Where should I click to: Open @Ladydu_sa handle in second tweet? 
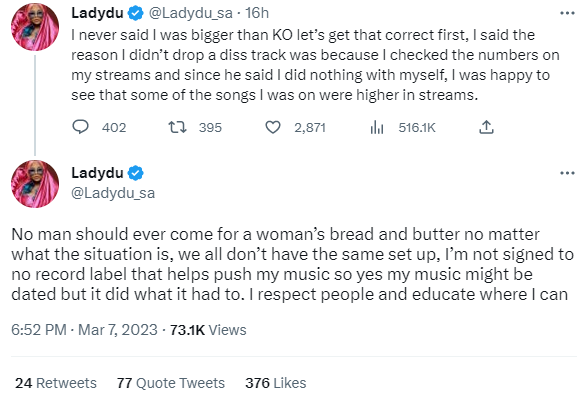click(x=113, y=193)
